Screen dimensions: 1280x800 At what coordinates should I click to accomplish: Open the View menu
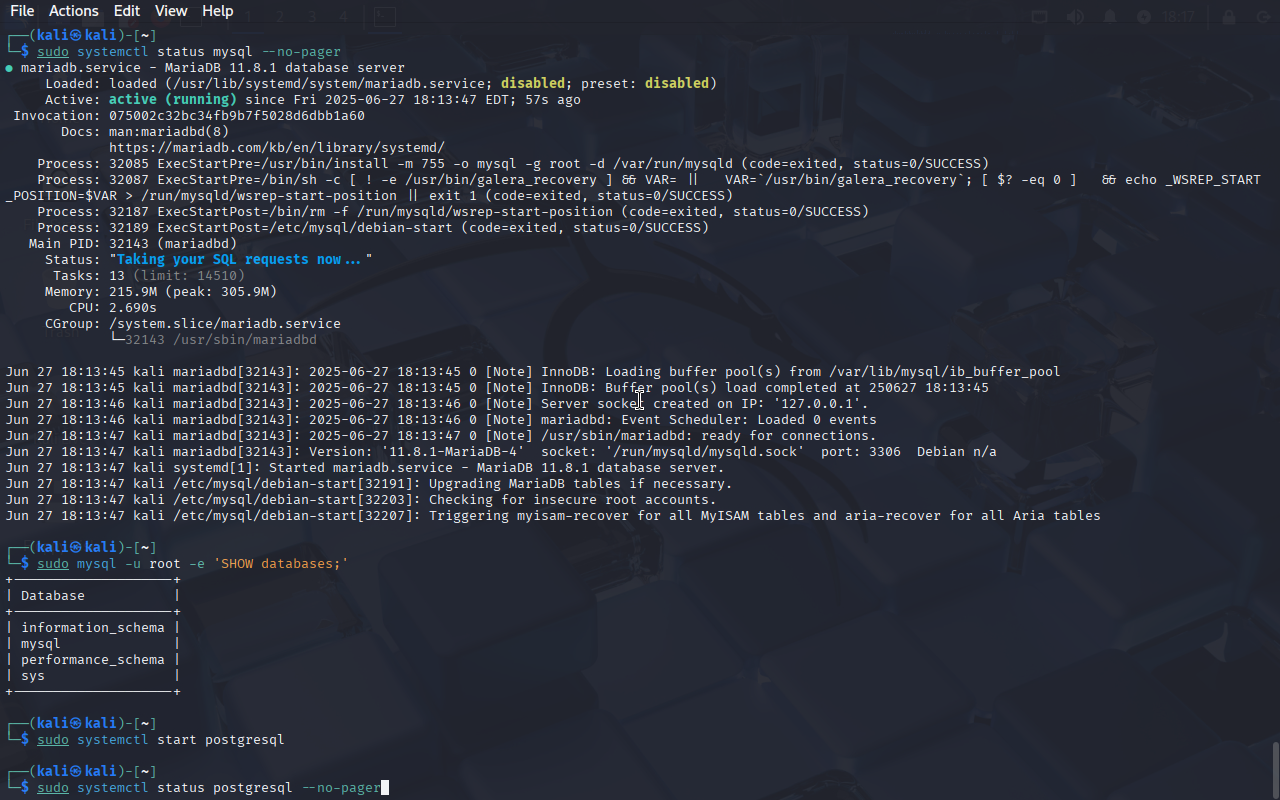click(x=171, y=11)
